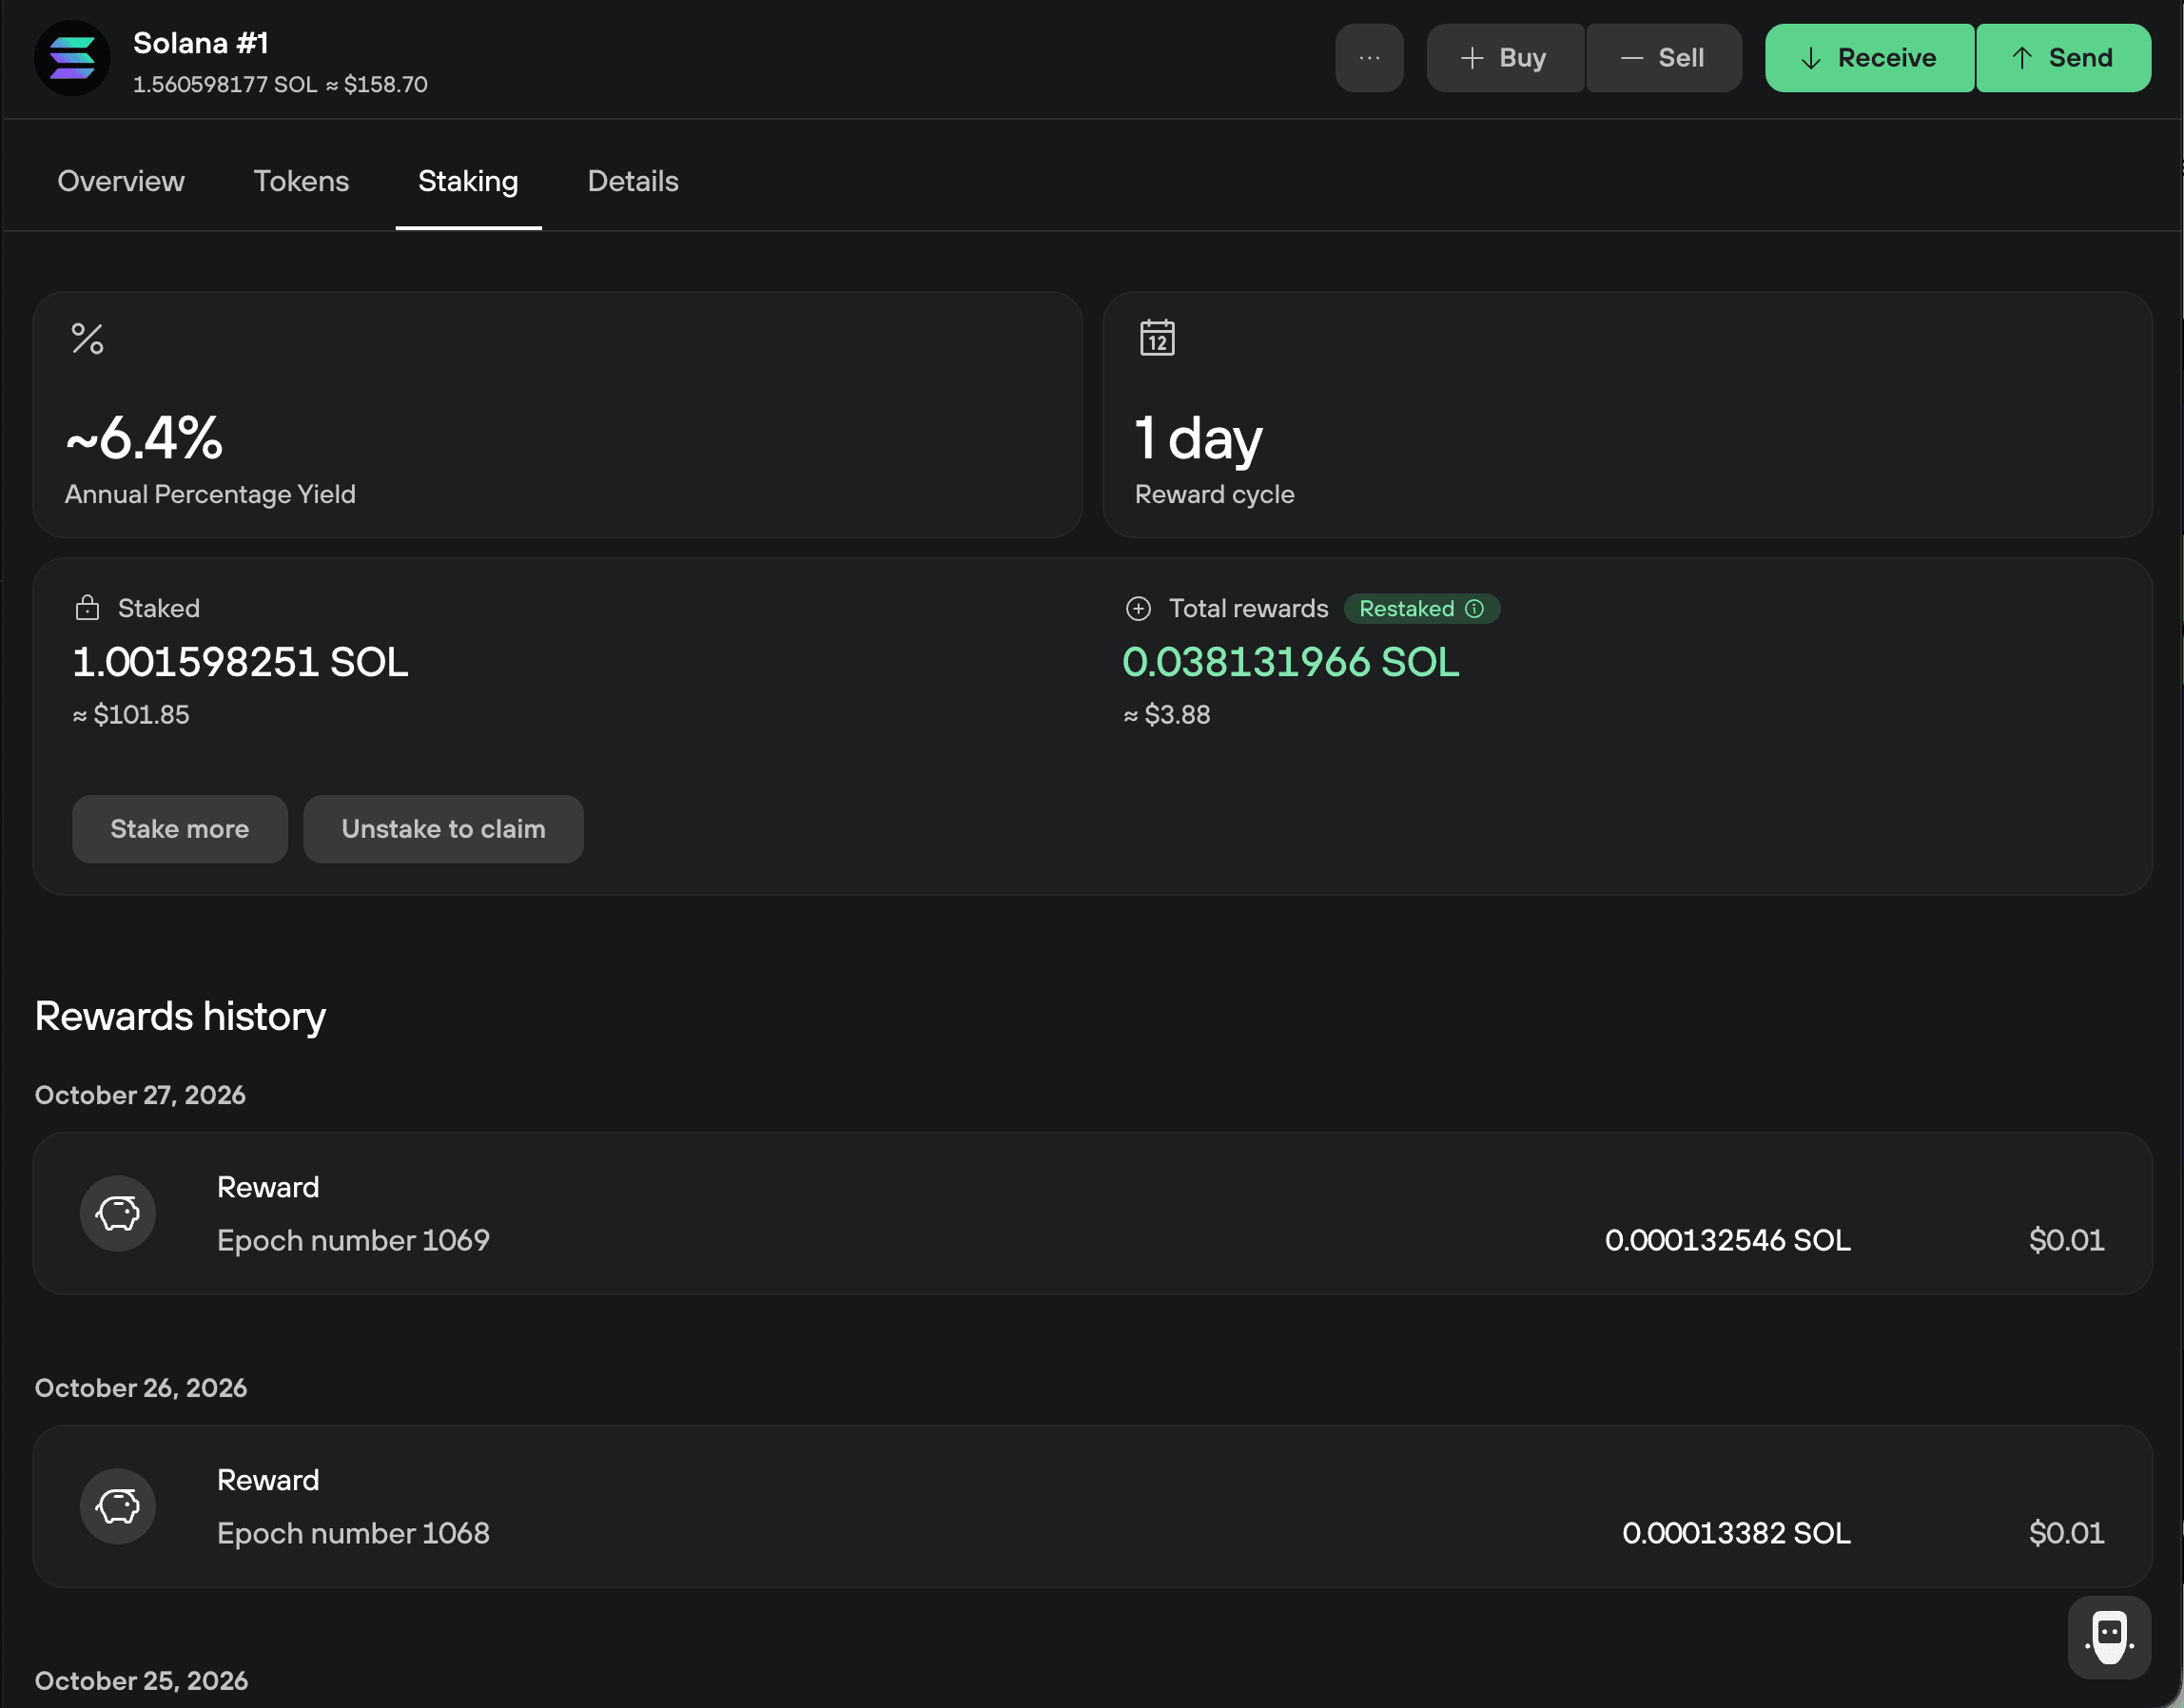The width and height of the screenshot is (2184, 1708).
Task: Open the assistant chatbot icon
Action: pos(2109,1637)
